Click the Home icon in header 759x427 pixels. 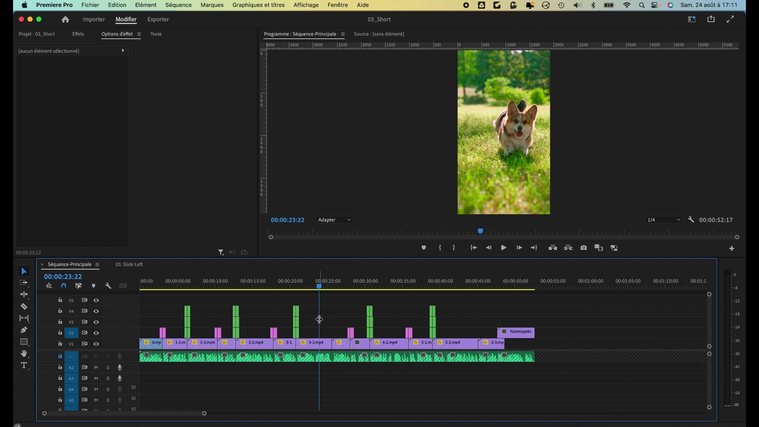pyautogui.click(x=65, y=19)
